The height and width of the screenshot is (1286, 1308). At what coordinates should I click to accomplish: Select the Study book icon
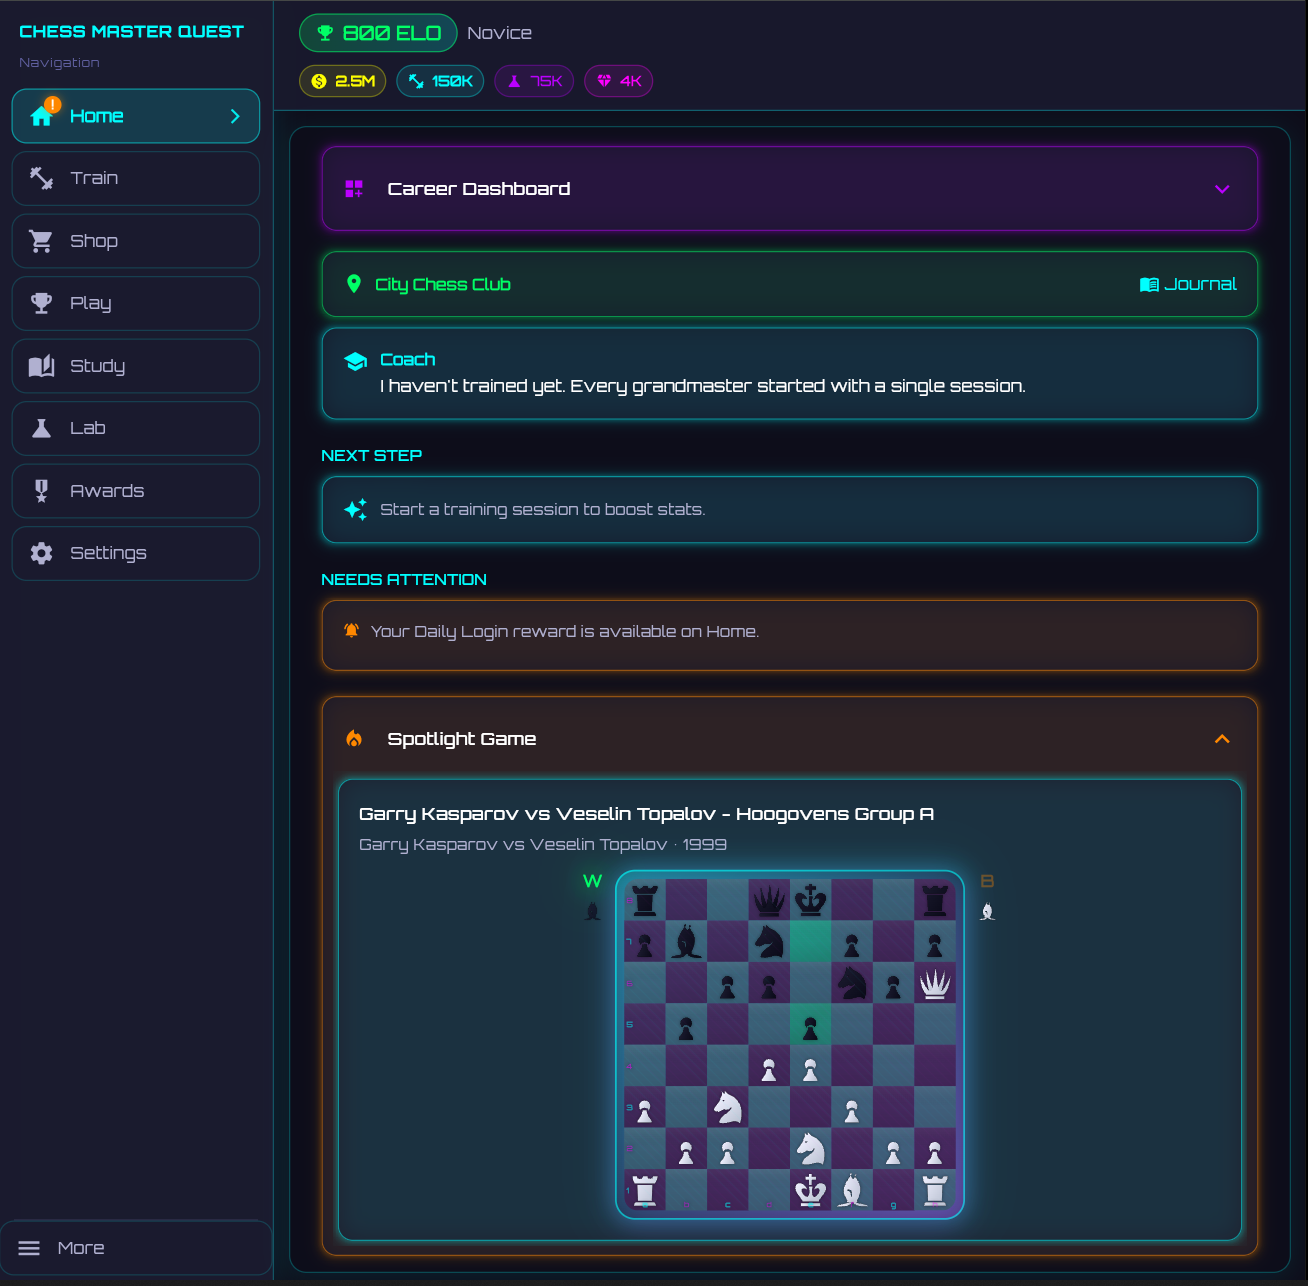[x=41, y=365]
